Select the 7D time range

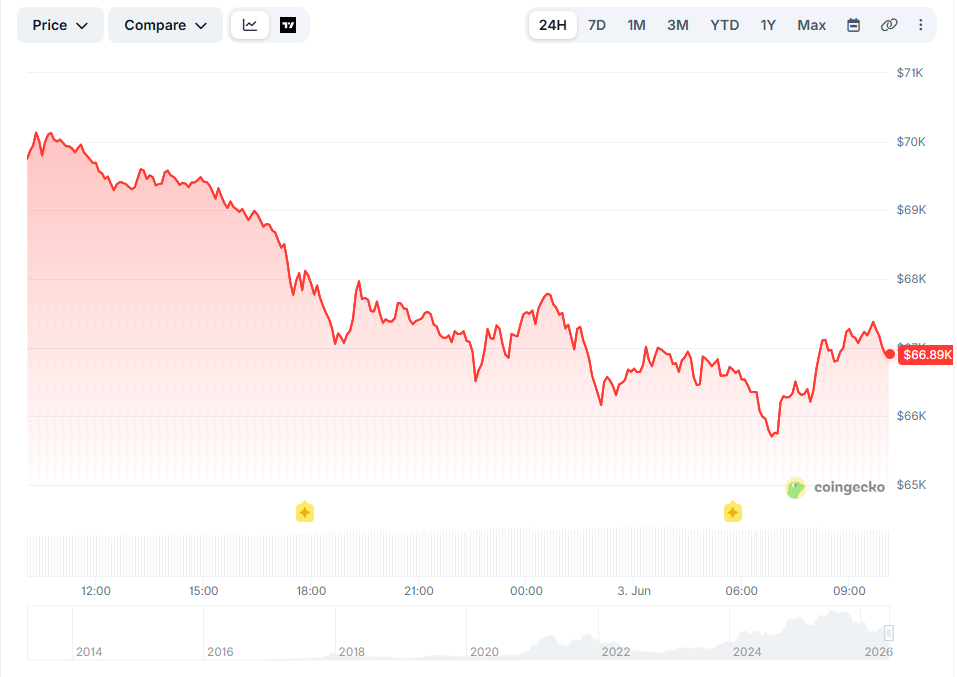[597, 25]
